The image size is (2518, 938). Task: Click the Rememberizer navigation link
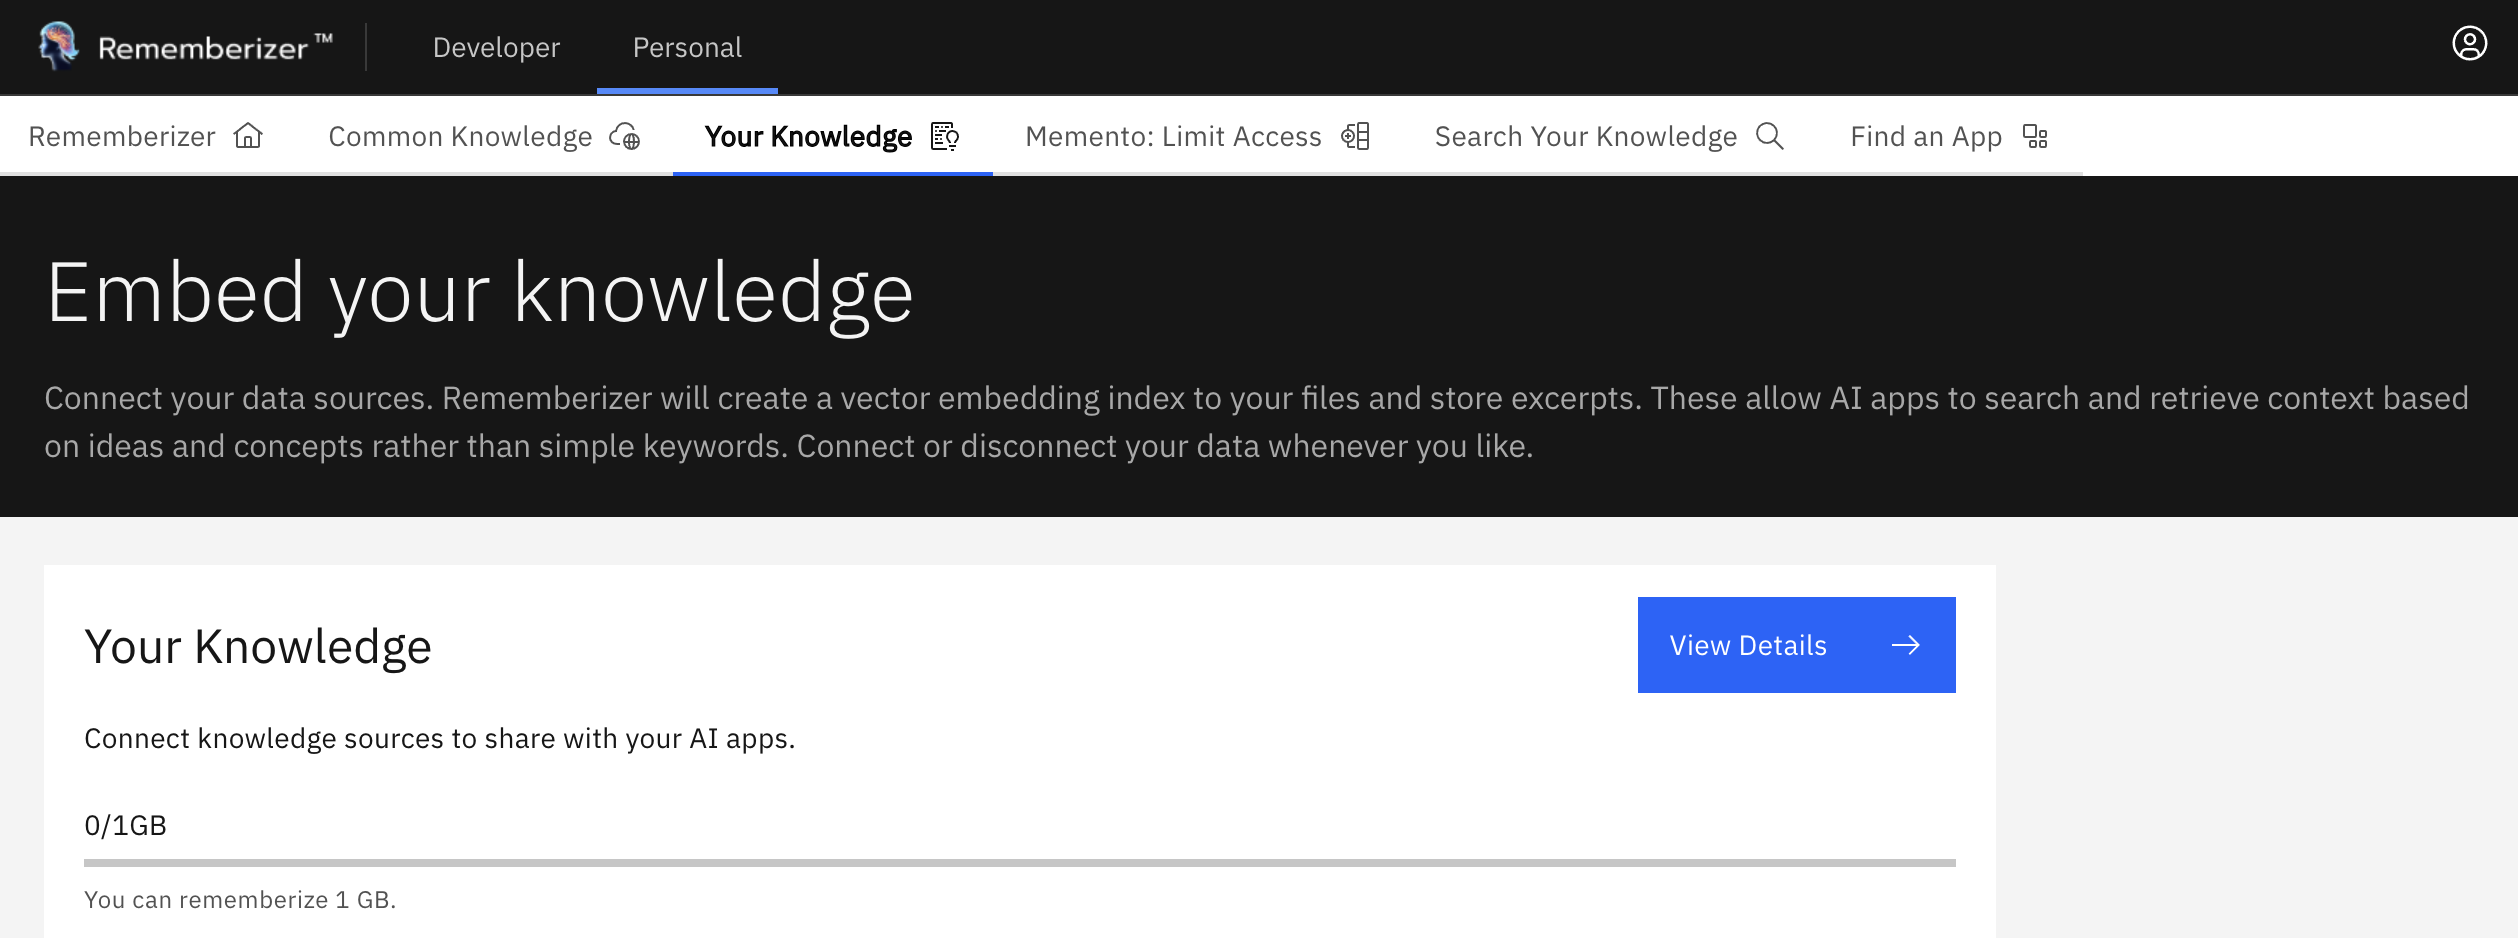click(x=122, y=135)
